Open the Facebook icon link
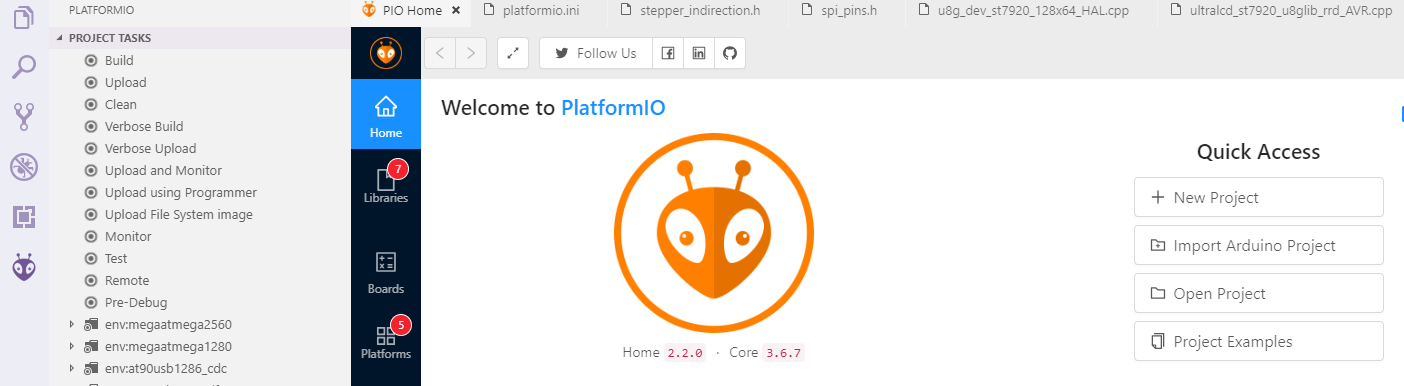 tap(668, 53)
